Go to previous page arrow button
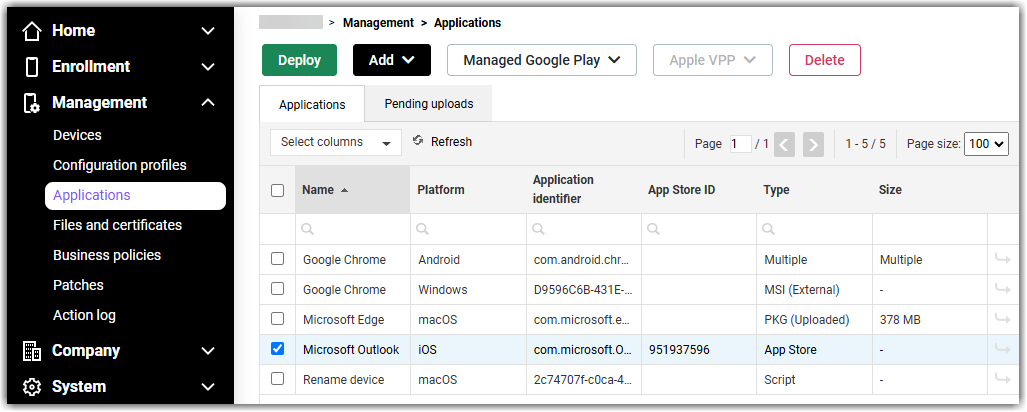This screenshot has width=1027, height=412. pos(785,144)
